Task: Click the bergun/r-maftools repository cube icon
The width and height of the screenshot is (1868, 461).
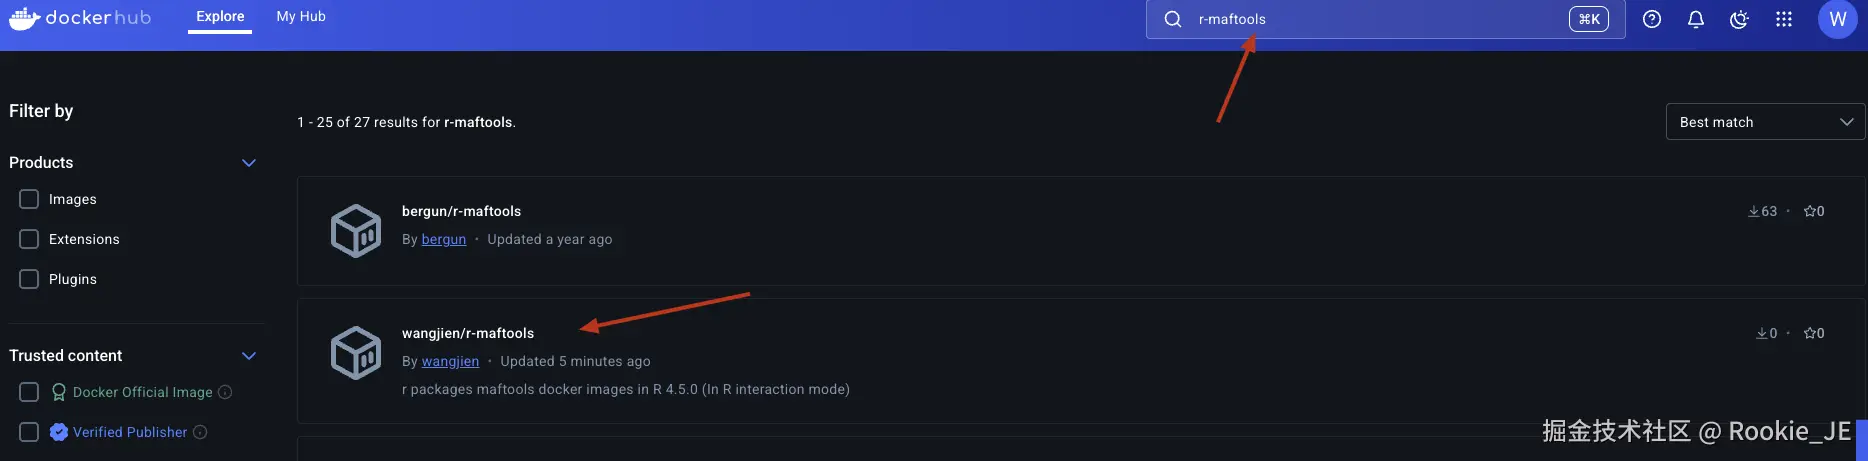Action: [356, 231]
